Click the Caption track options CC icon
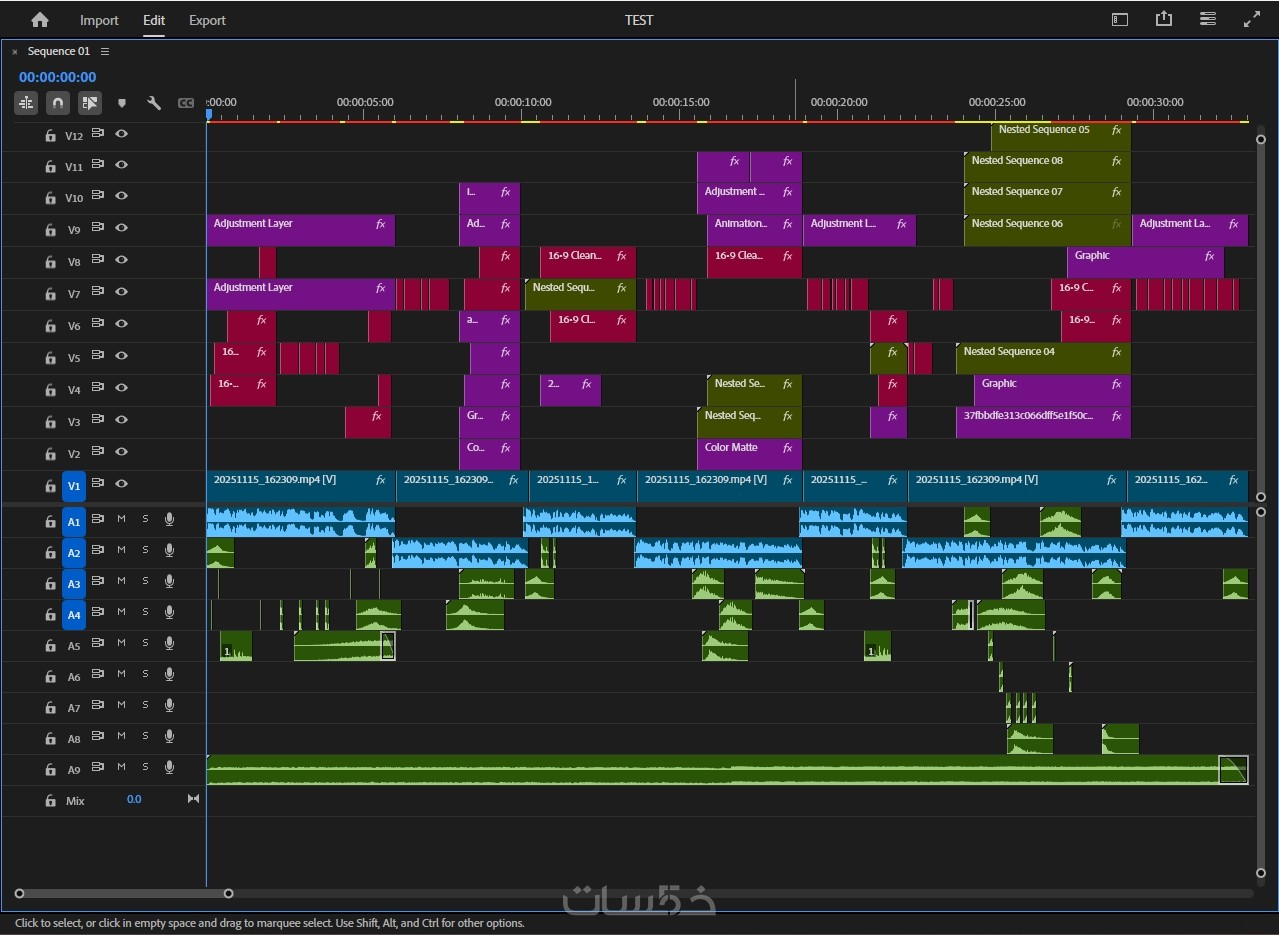 (x=186, y=102)
